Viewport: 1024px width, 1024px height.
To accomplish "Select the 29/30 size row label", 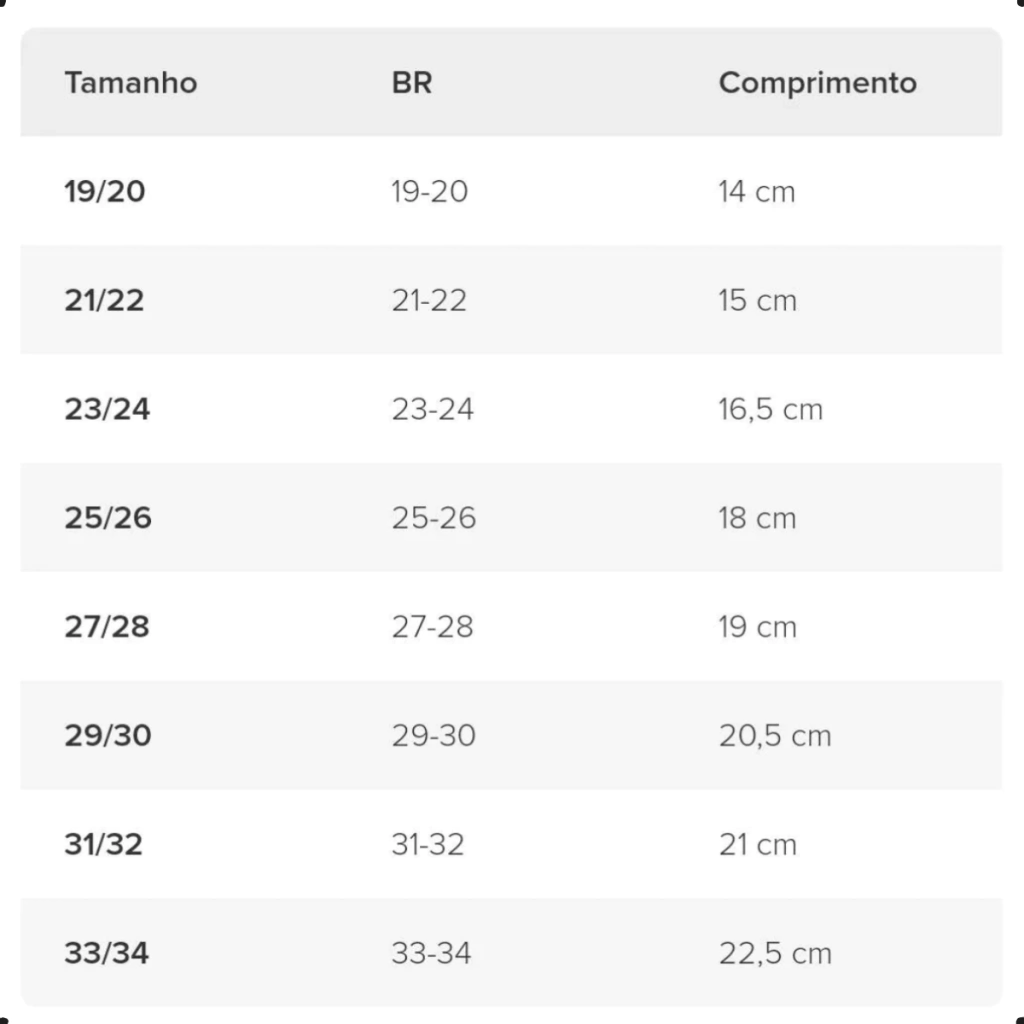I will (x=108, y=736).
